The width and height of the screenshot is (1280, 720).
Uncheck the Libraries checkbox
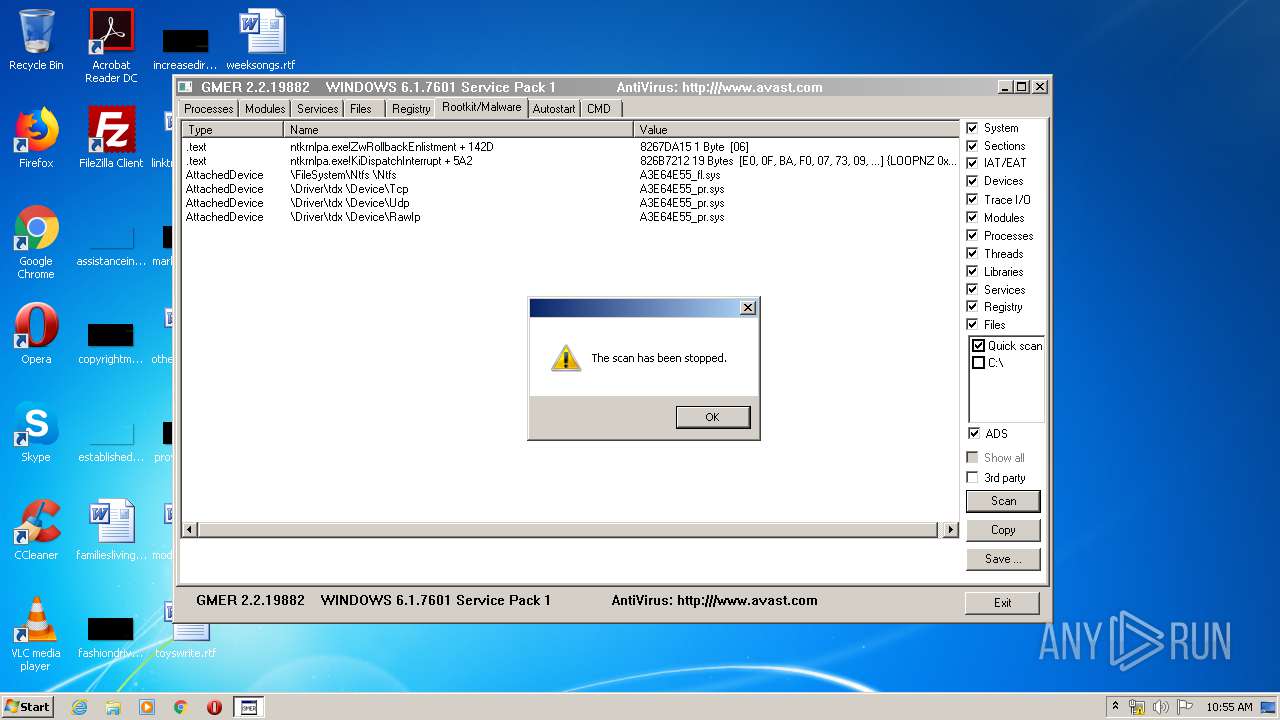tap(972, 272)
